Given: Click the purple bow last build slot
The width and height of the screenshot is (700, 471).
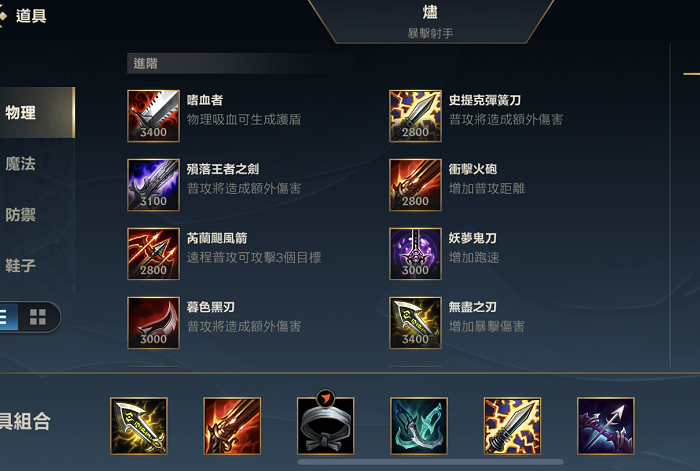Looking at the screenshot, I should click(x=606, y=426).
